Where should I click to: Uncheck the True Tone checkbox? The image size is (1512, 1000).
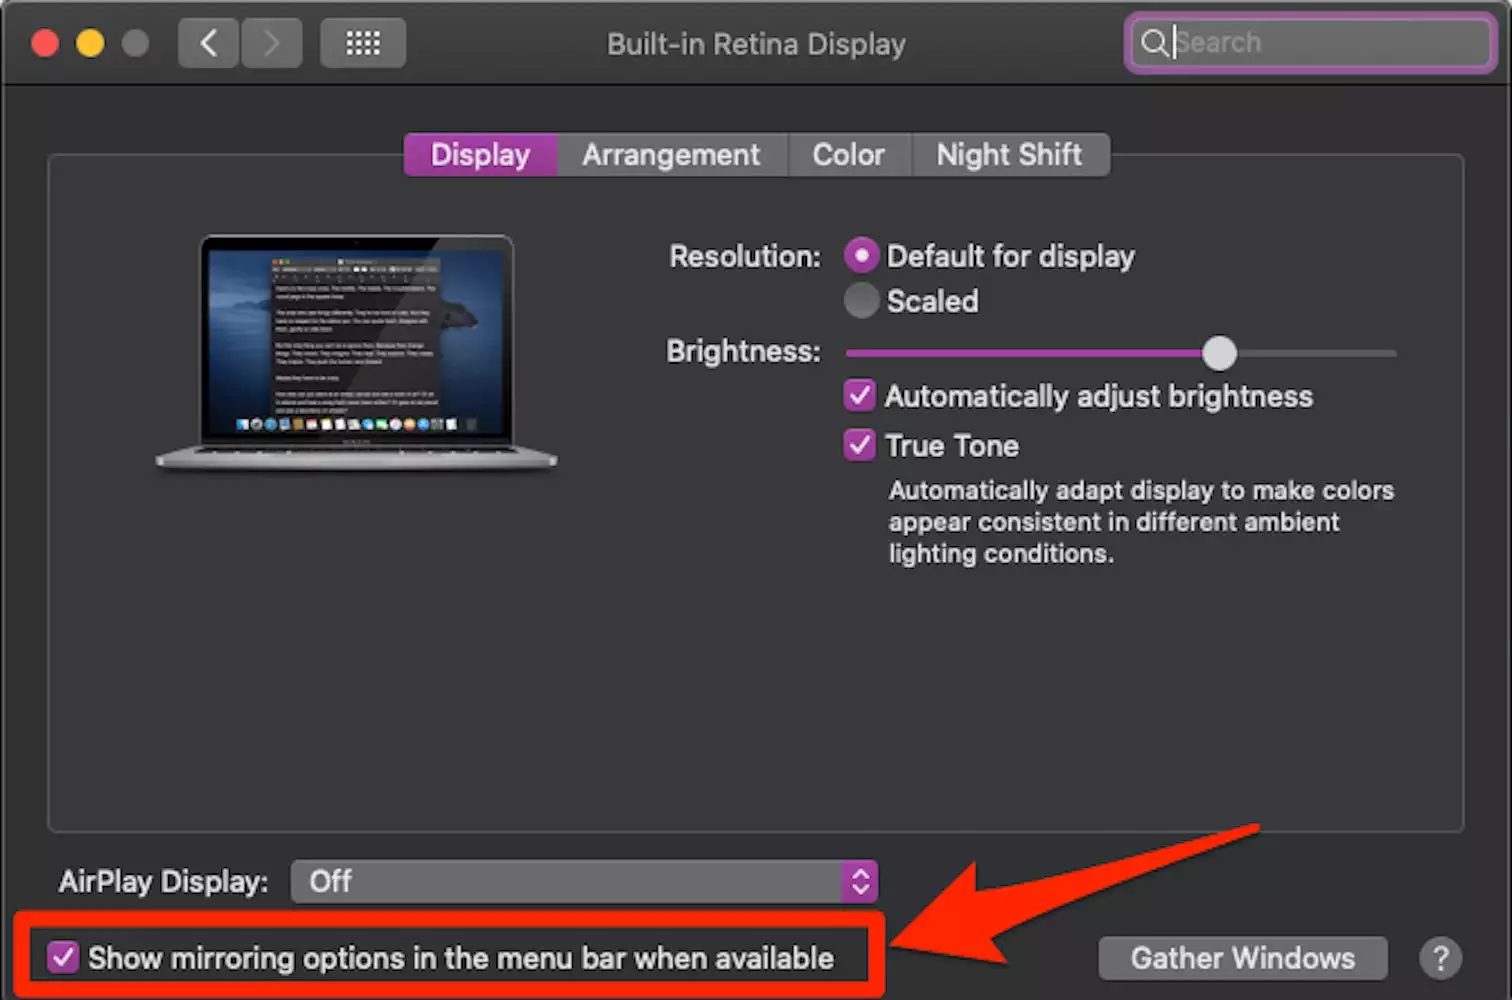point(859,445)
